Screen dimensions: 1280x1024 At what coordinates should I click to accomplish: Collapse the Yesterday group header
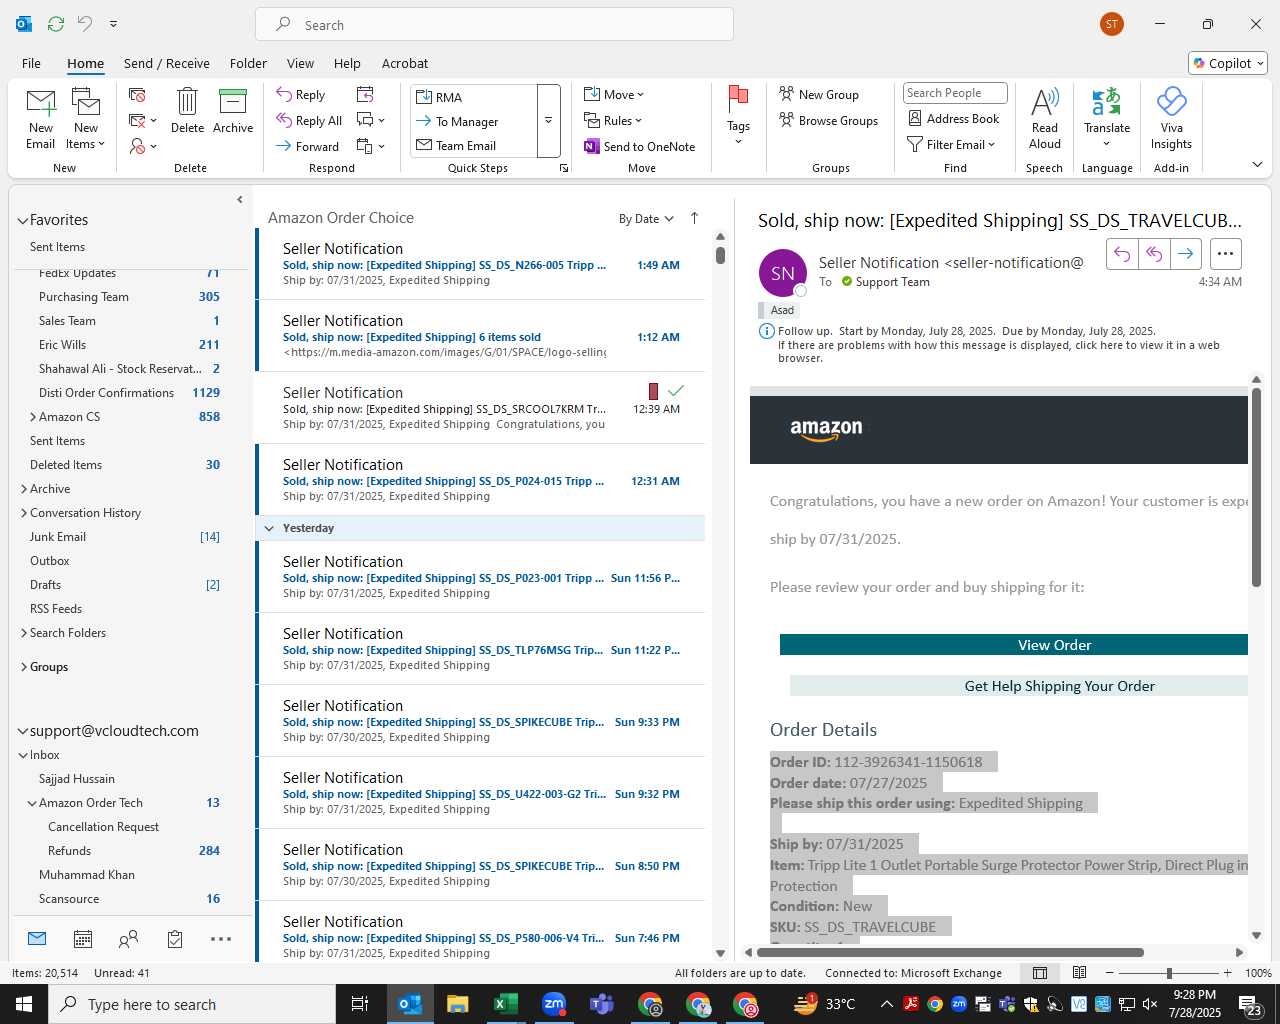(269, 528)
